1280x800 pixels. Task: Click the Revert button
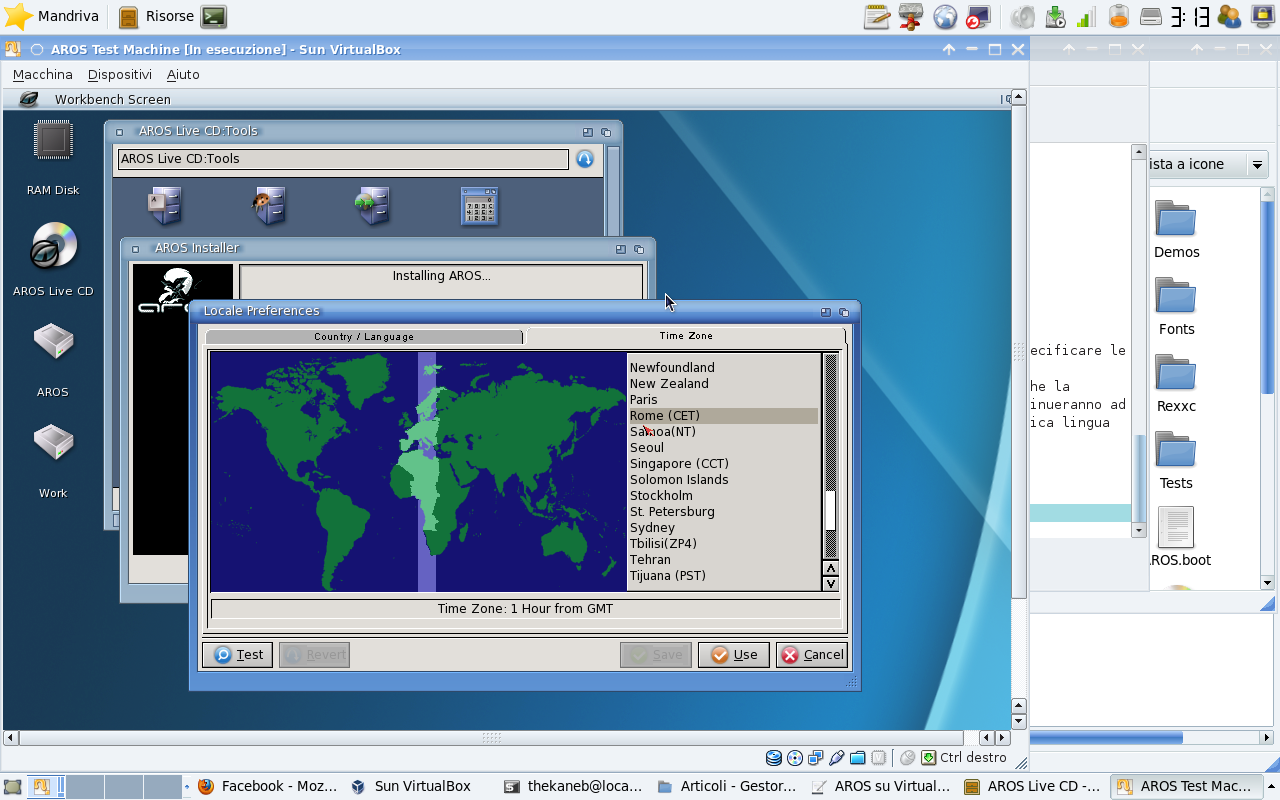click(x=314, y=655)
